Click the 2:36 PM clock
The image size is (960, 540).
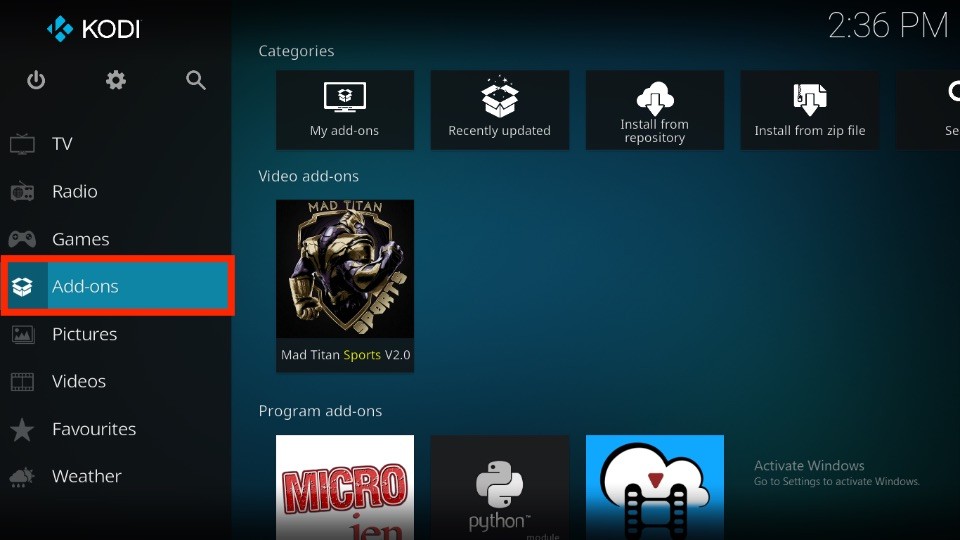coord(888,26)
